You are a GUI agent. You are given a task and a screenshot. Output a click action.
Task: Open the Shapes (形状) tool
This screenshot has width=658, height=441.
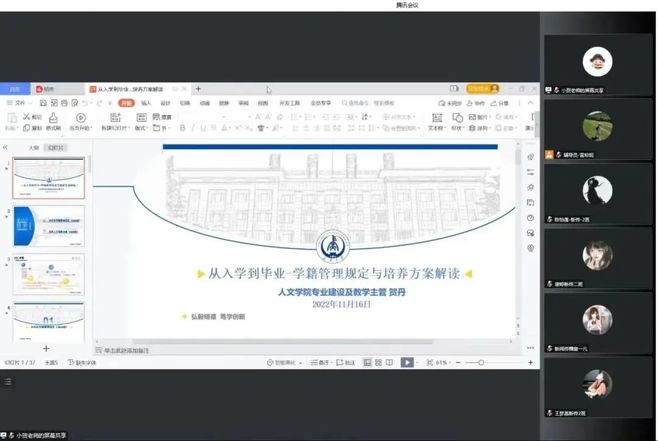pyautogui.click(x=458, y=121)
